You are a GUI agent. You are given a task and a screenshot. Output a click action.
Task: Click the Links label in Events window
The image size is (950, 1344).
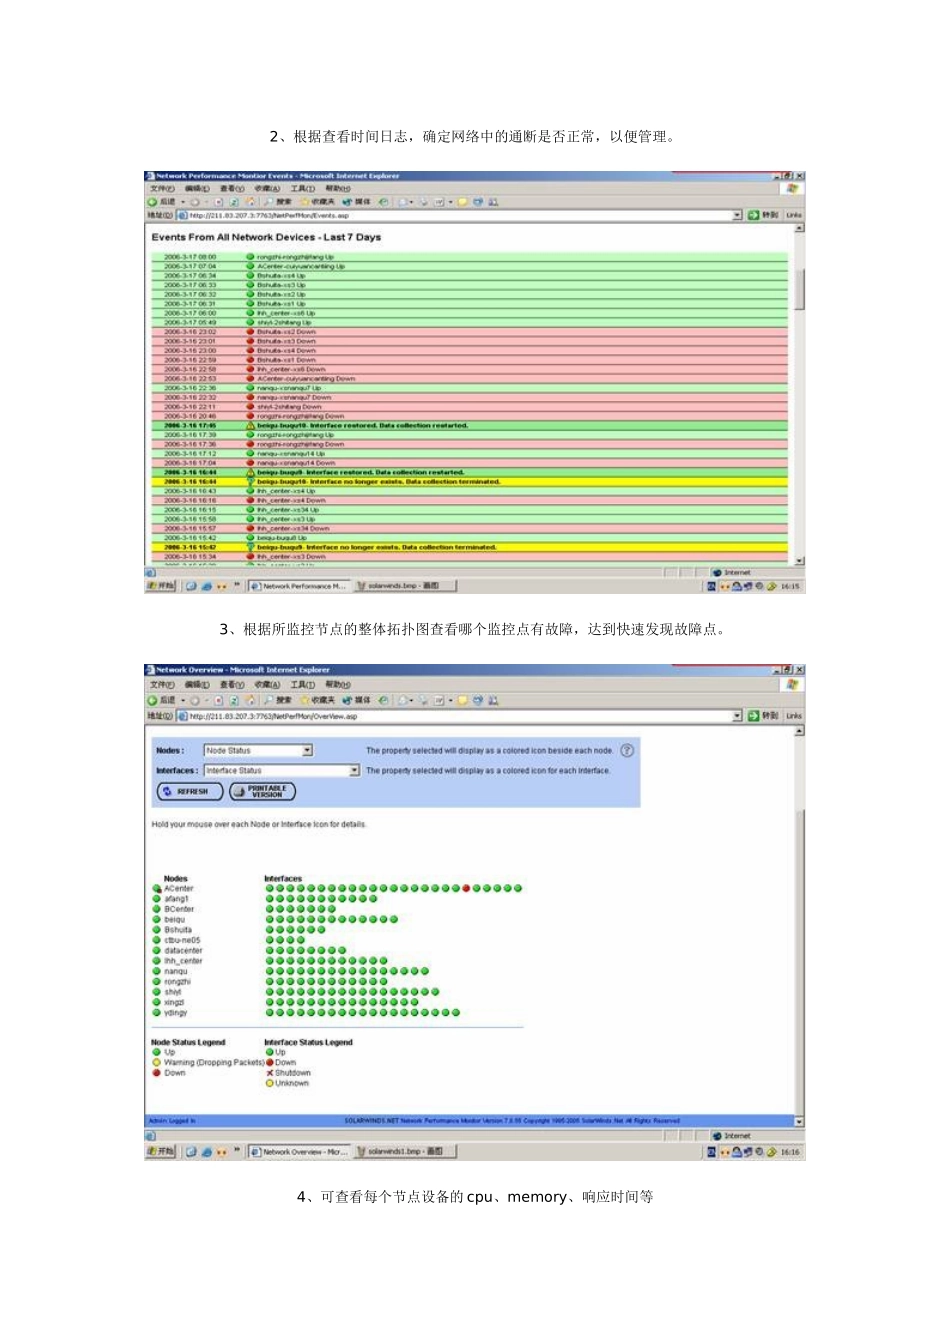(x=794, y=215)
